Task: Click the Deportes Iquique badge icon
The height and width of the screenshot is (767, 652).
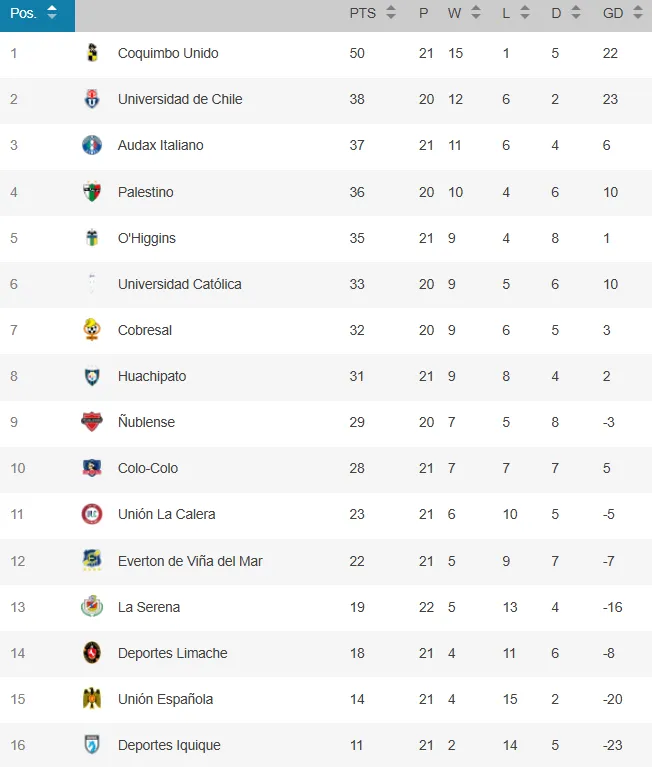Action: point(92,745)
